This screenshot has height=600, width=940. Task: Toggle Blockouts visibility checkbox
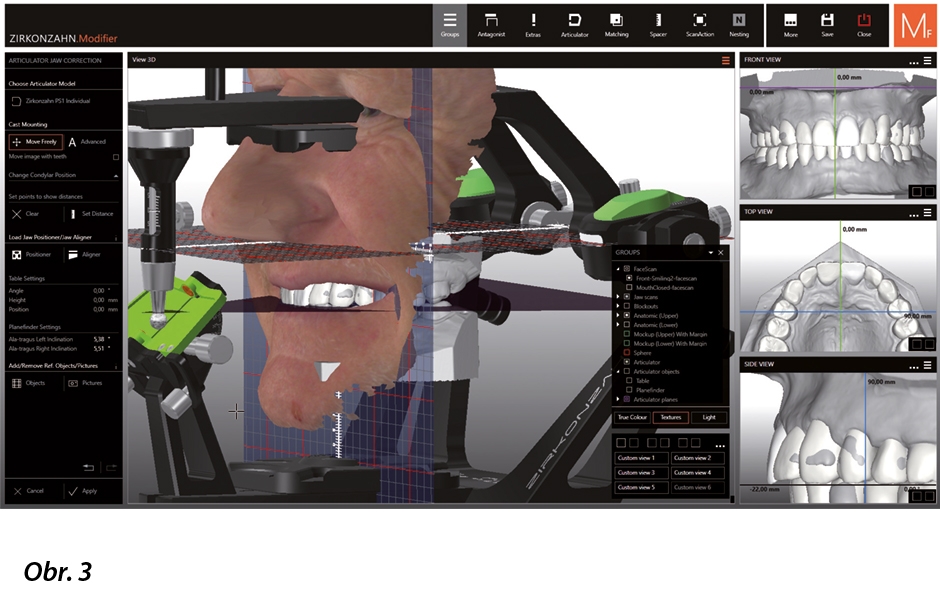(x=627, y=306)
